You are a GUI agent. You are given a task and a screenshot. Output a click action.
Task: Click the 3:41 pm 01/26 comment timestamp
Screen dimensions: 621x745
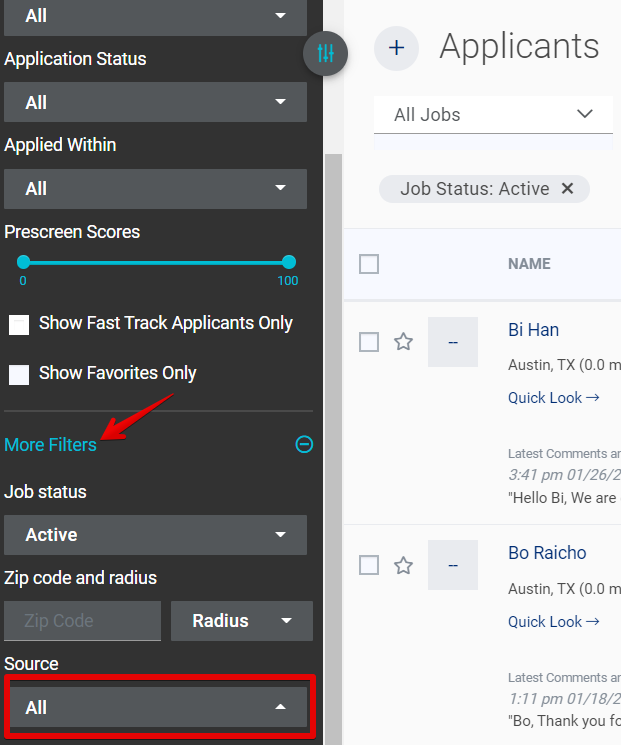564,475
